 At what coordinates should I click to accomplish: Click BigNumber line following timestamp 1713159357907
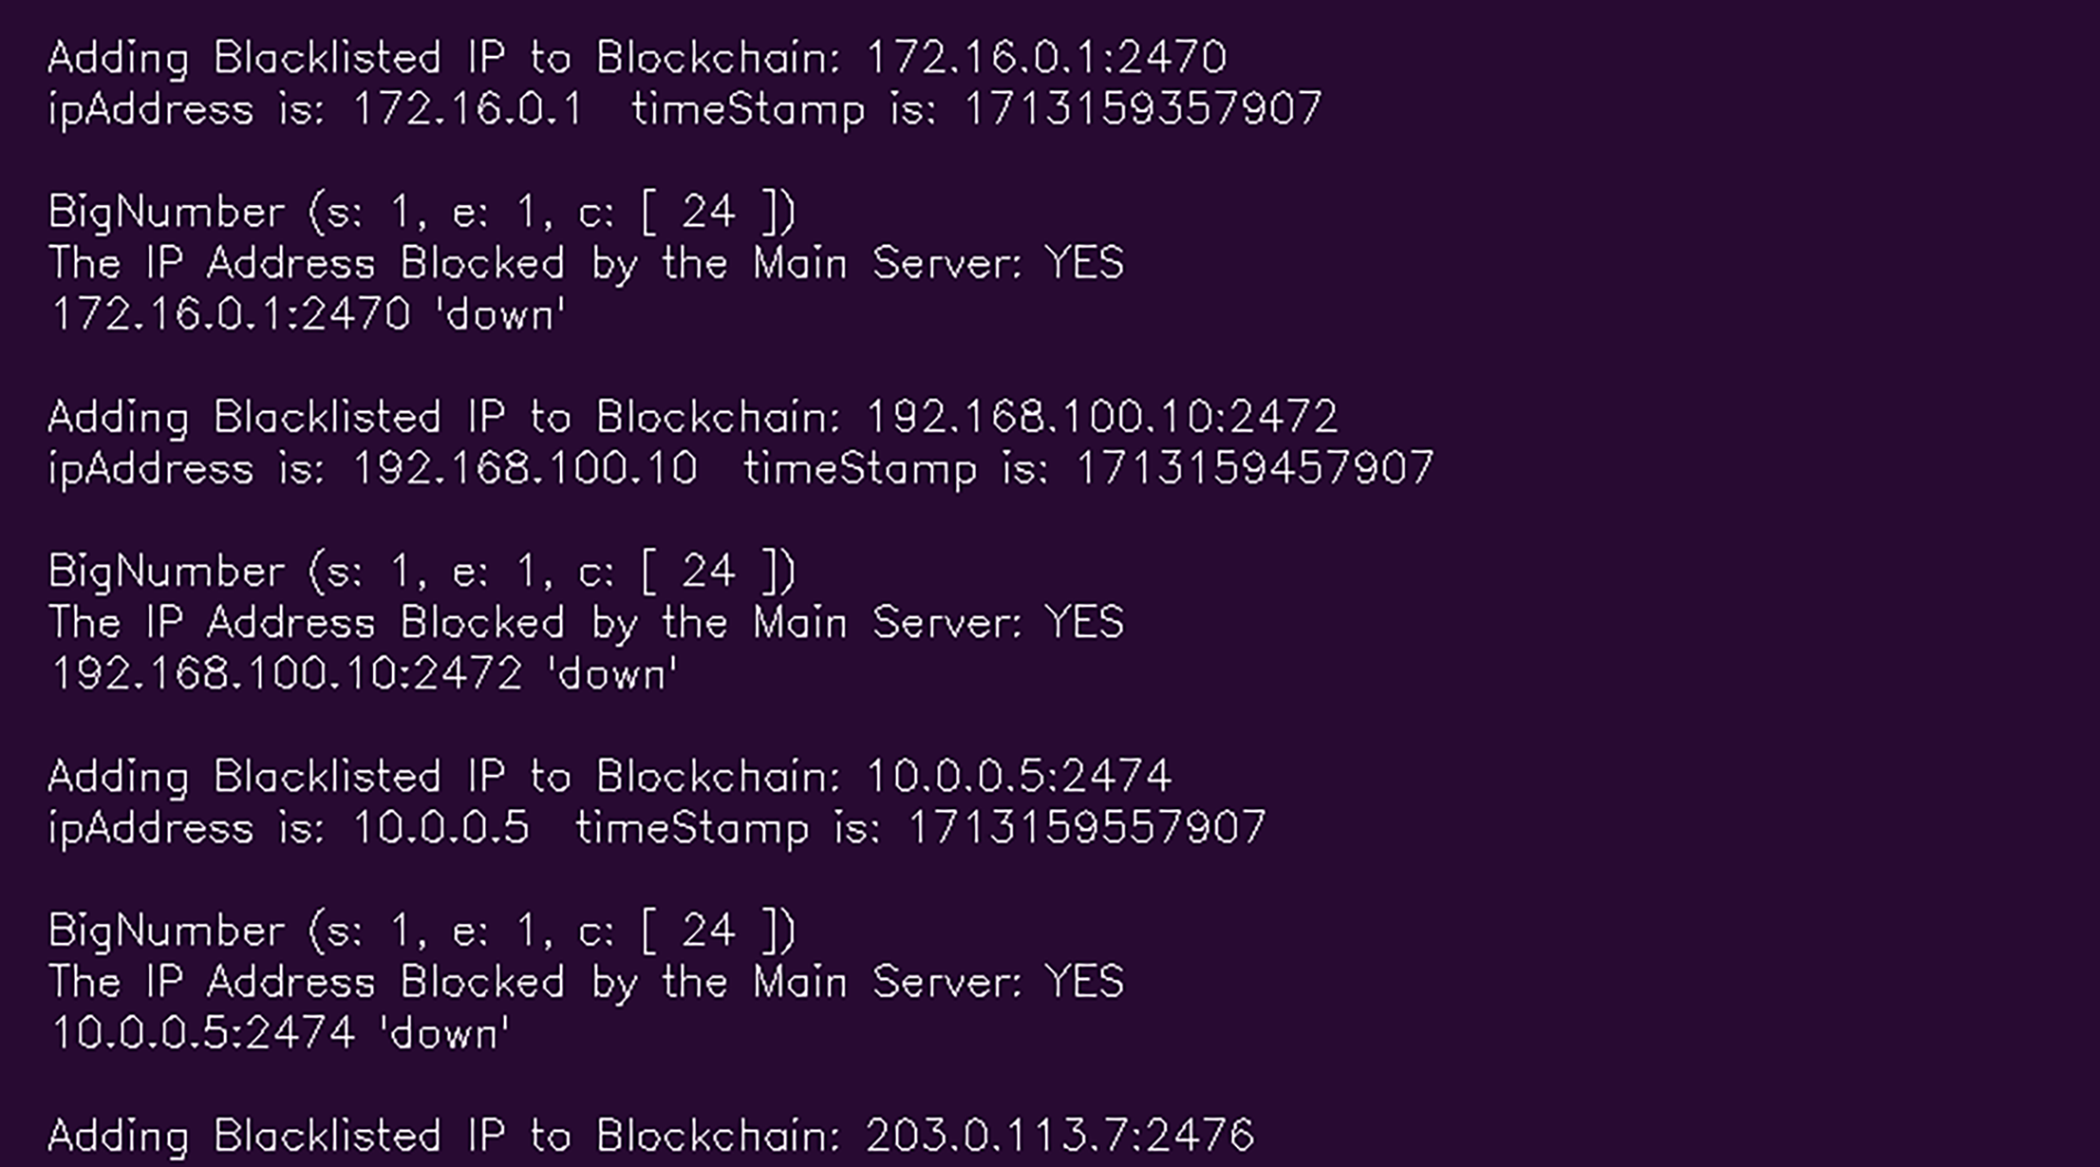point(422,212)
